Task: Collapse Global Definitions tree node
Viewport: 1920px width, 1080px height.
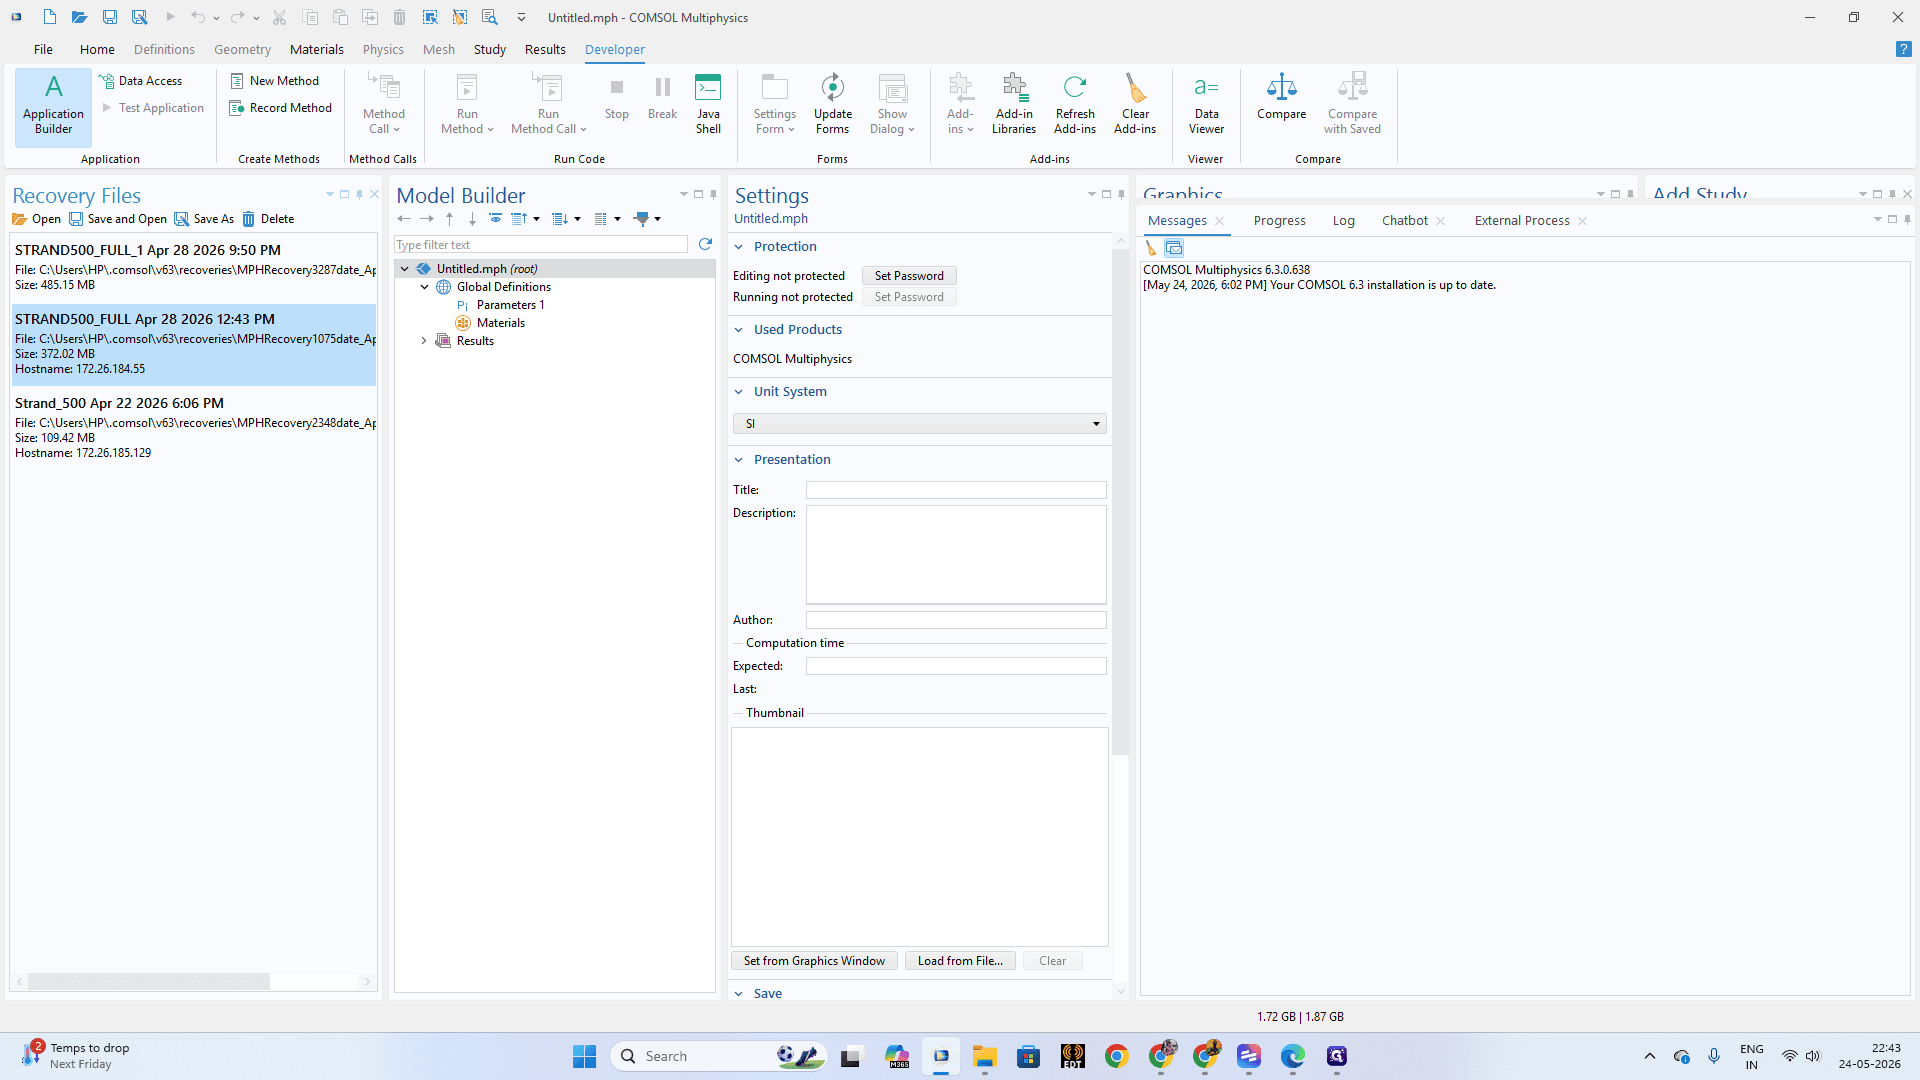Action: click(424, 287)
